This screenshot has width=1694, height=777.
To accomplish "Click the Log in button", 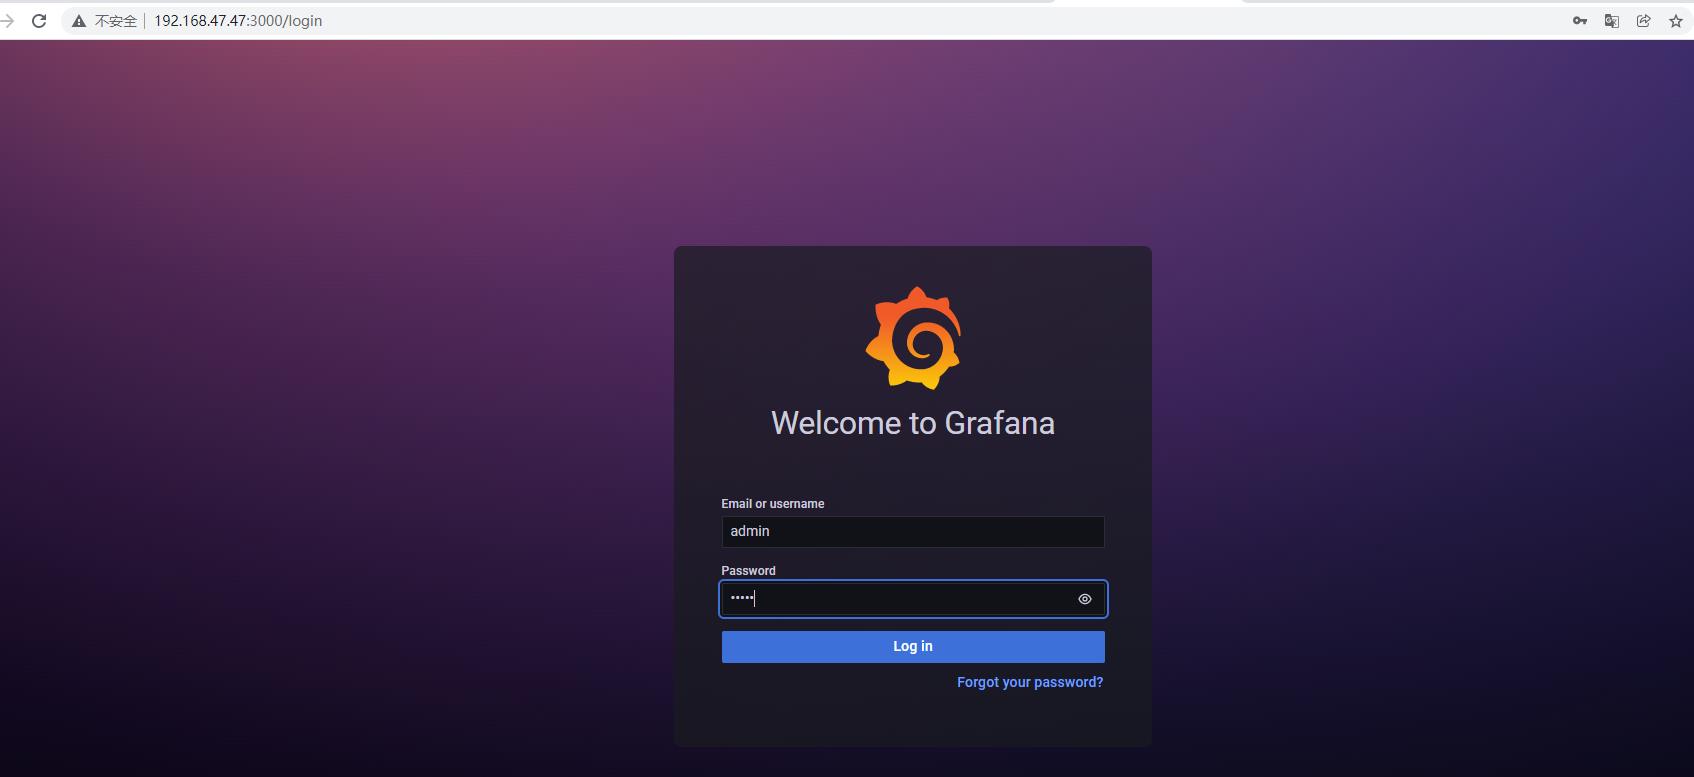I will tap(913, 647).
